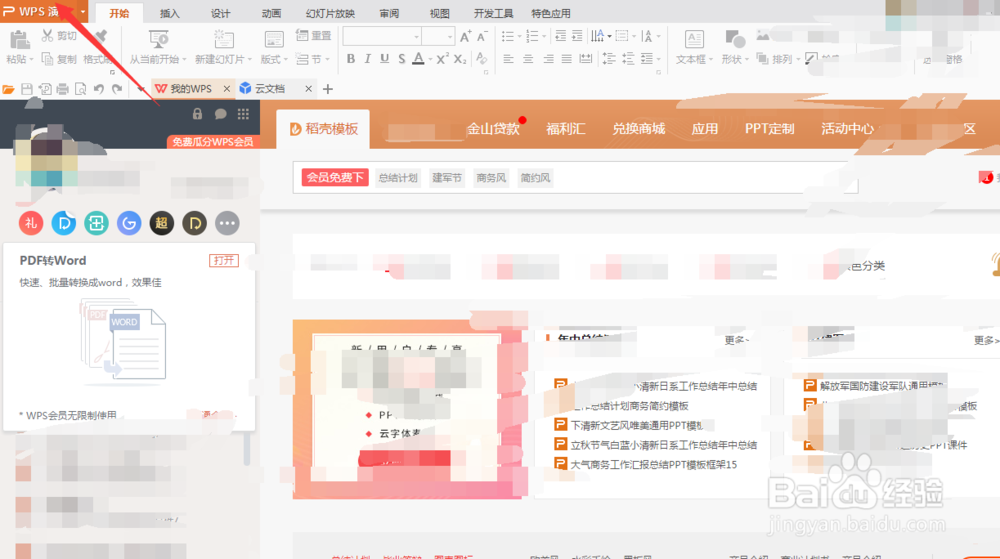This screenshot has height=559, width=1000.
Task: Click the 会员免费下 red button
Action: click(x=335, y=178)
